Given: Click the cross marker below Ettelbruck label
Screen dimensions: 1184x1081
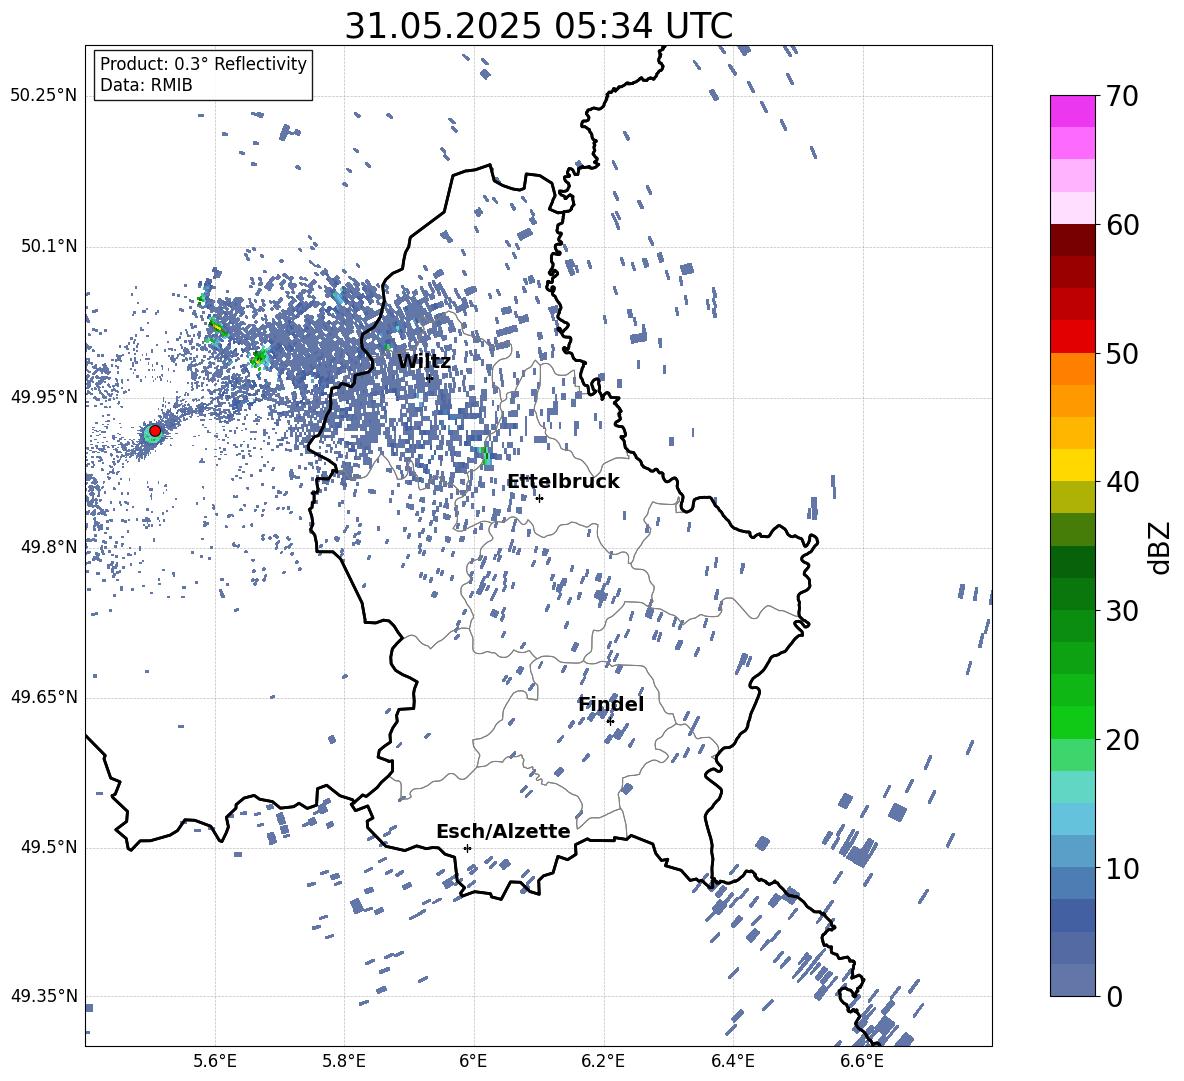Looking at the screenshot, I should click(539, 498).
